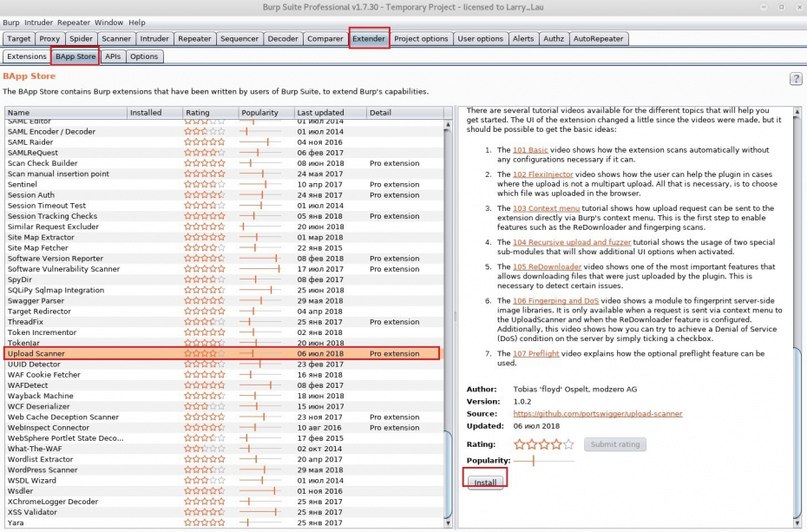Switch to the Extensions sub-tab

27,57
